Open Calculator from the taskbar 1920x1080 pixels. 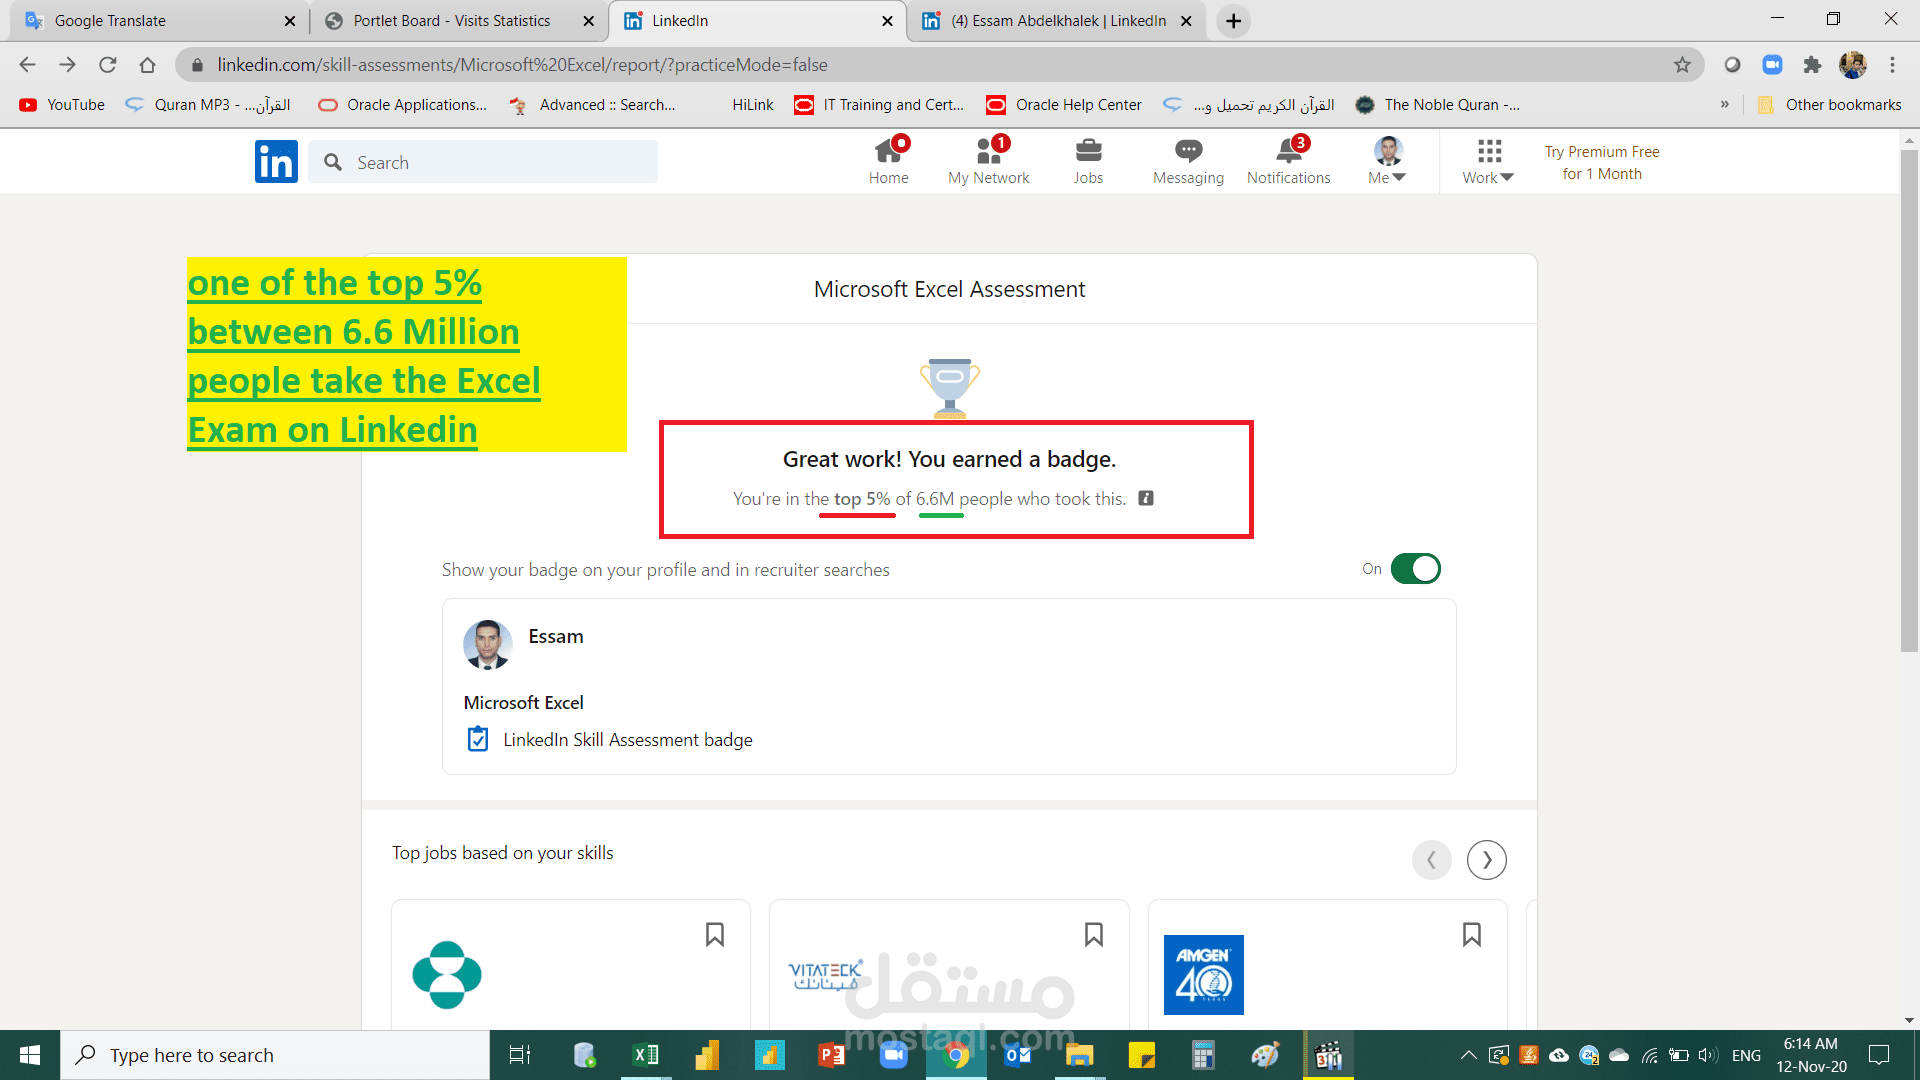tap(1202, 1055)
